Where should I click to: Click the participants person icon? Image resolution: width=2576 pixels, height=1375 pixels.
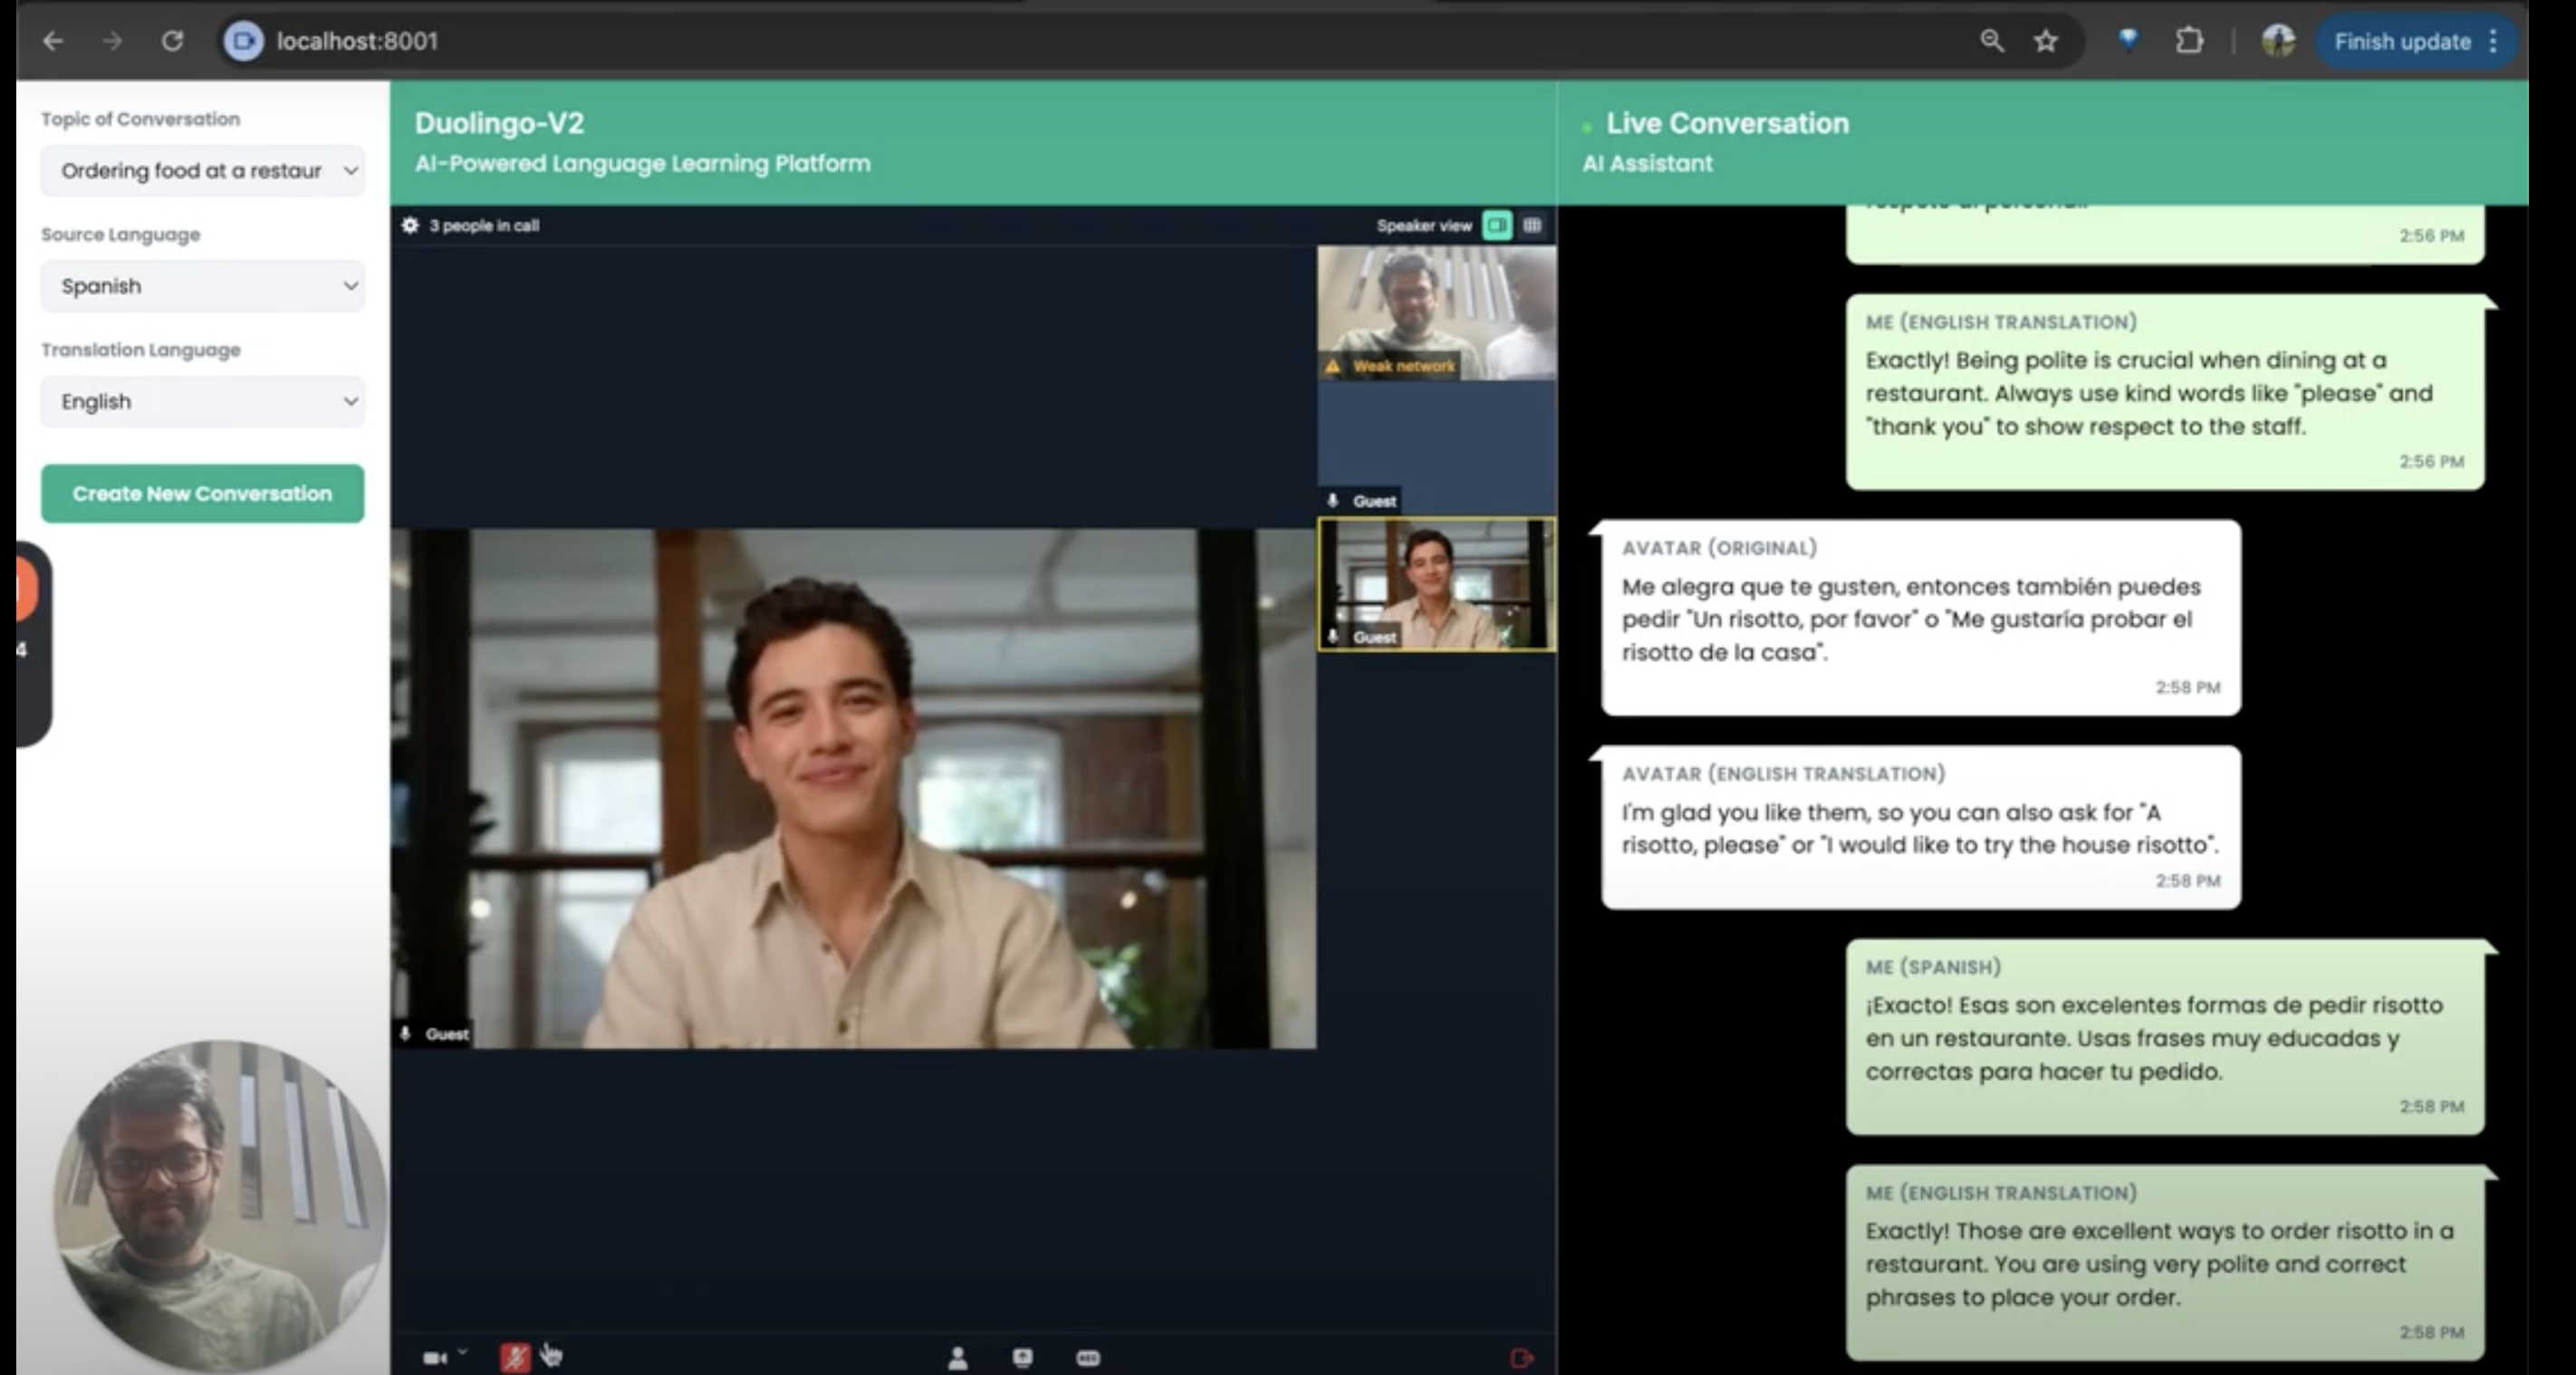click(957, 1357)
